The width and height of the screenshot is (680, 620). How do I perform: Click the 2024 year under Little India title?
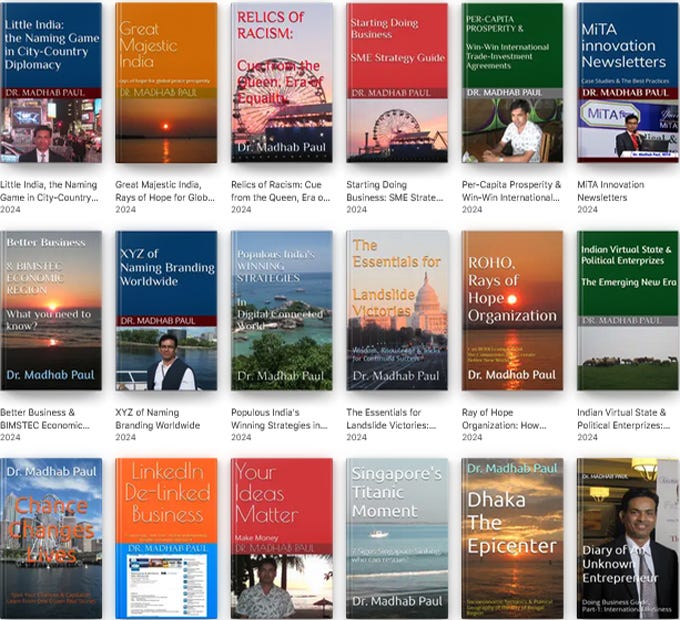pos(10,209)
